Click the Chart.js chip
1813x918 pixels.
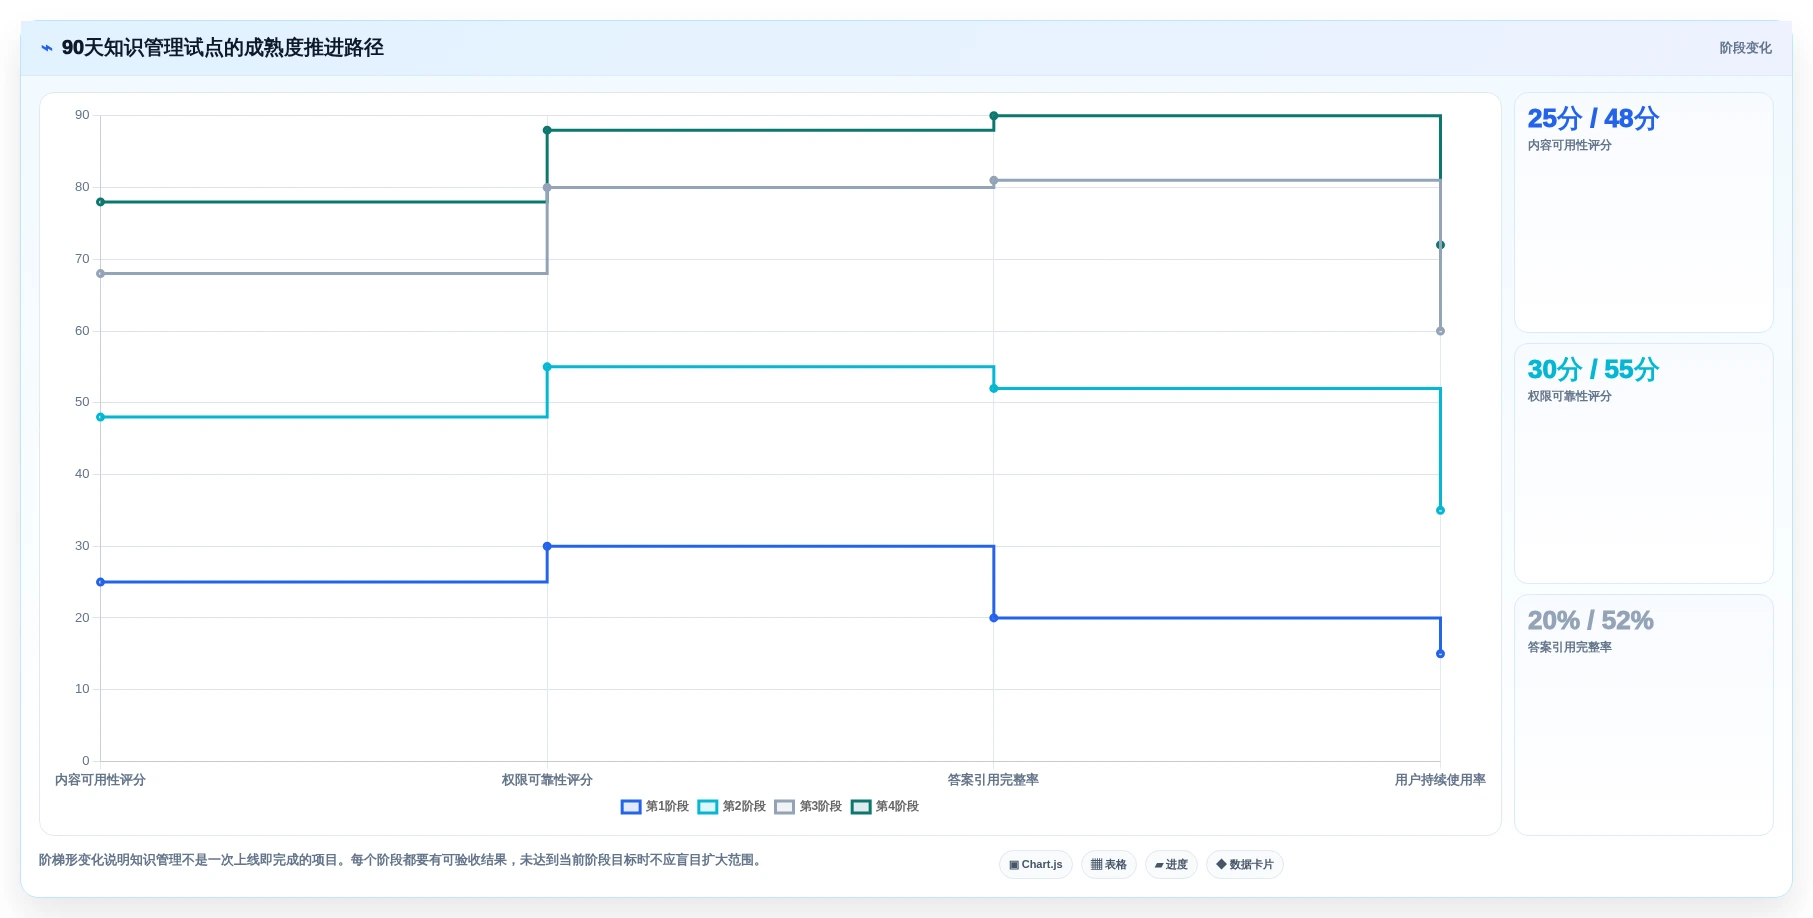pyautogui.click(x=1036, y=864)
